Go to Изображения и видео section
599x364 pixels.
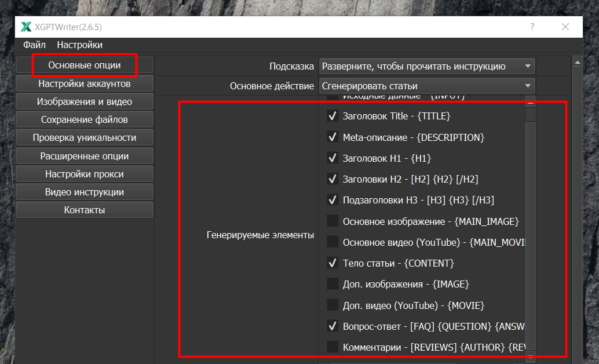click(84, 102)
